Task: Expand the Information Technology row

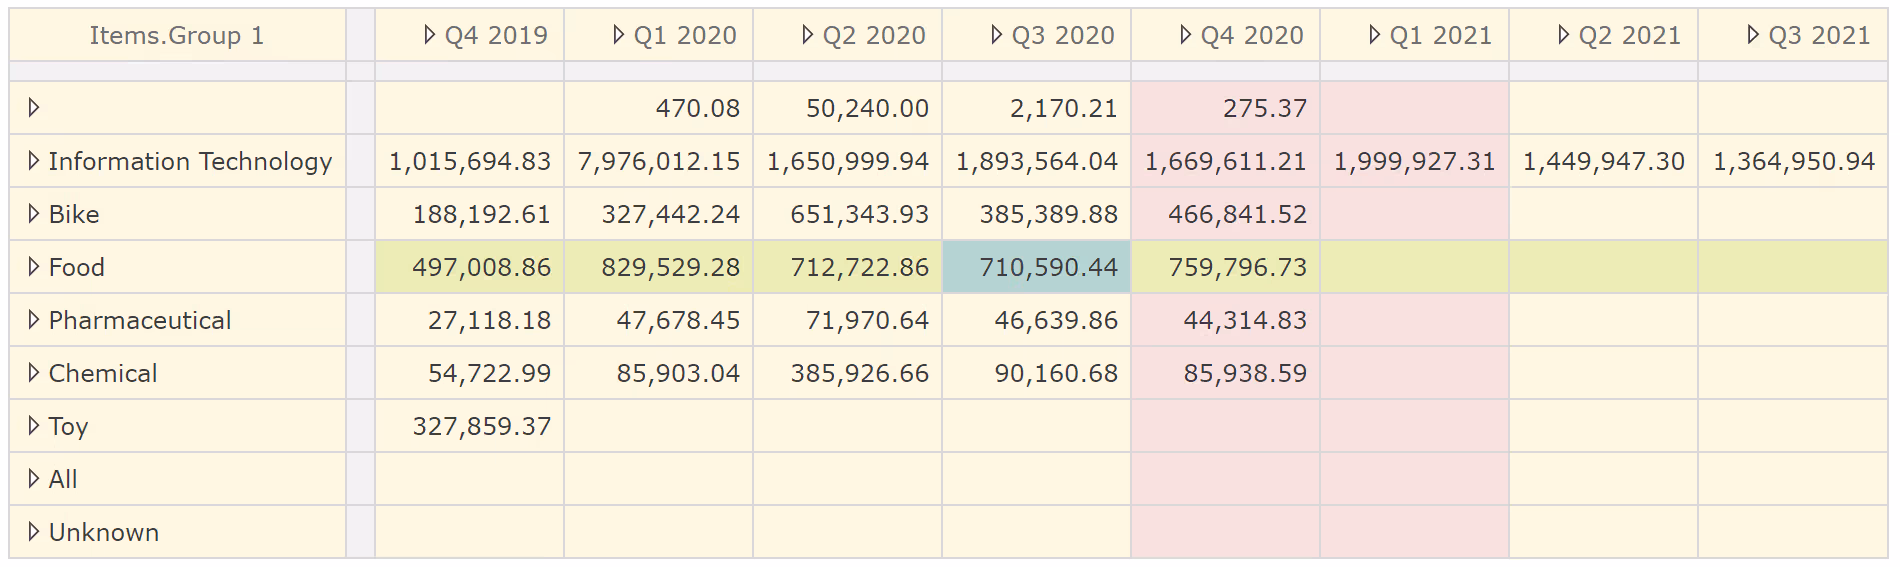Action: tap(34, 161)
